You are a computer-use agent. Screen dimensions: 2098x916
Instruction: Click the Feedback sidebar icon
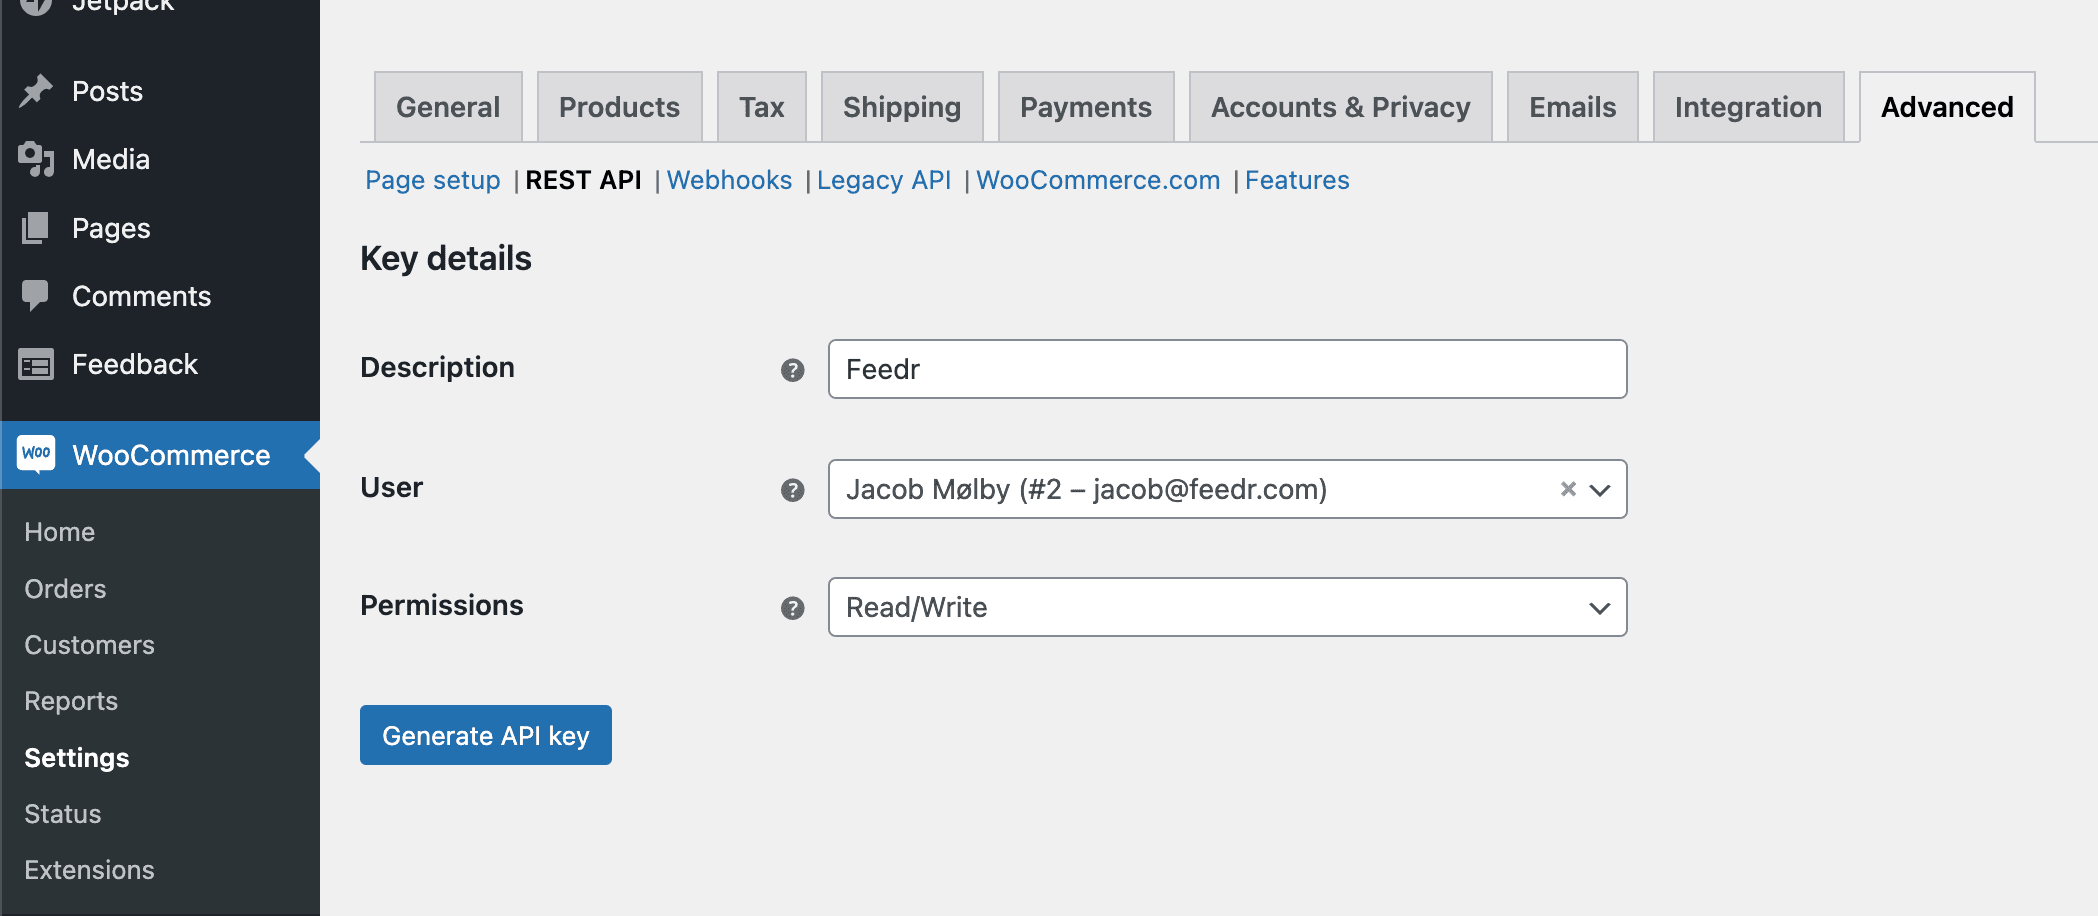36,364
